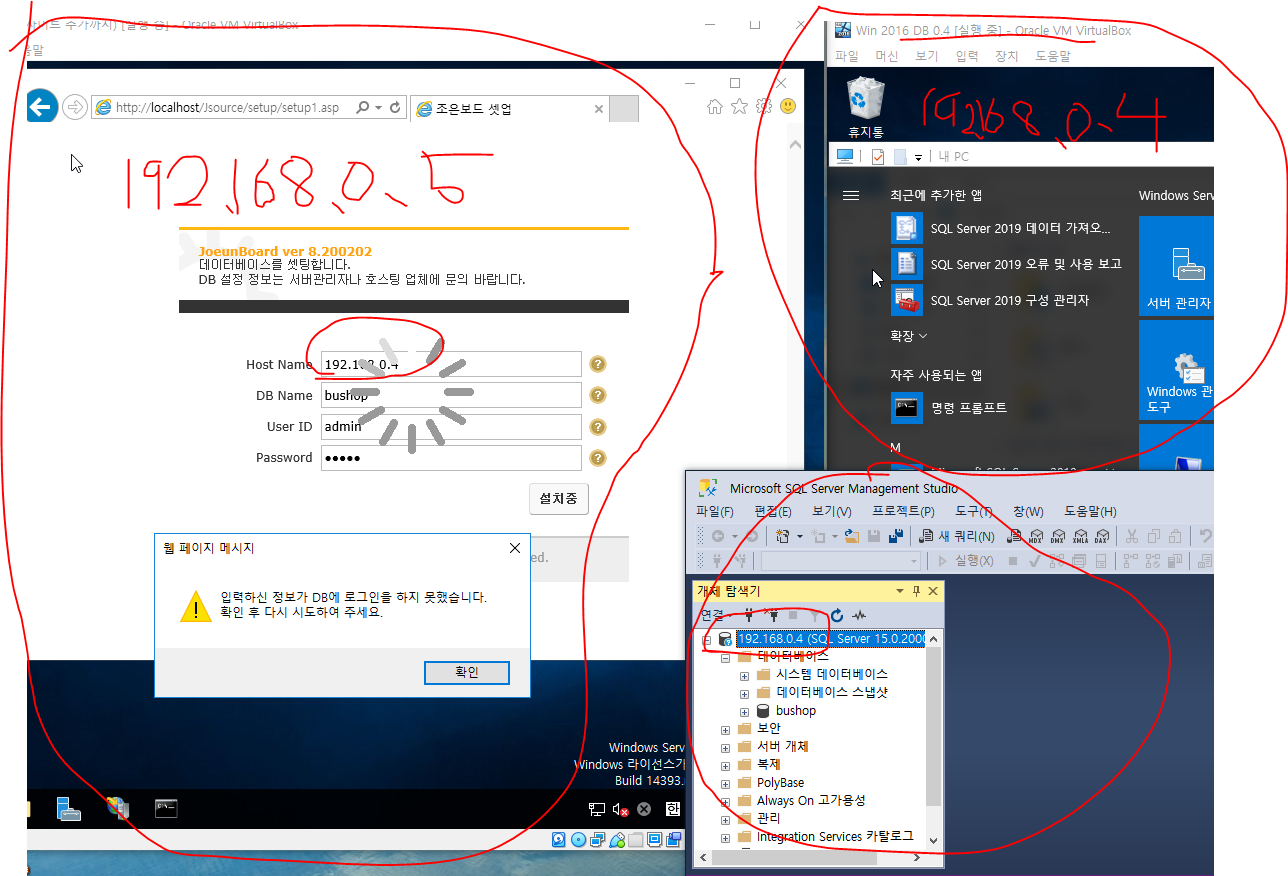Expand the 보안 node
This screenshot has width=1288, height=876.
(725, 729)
